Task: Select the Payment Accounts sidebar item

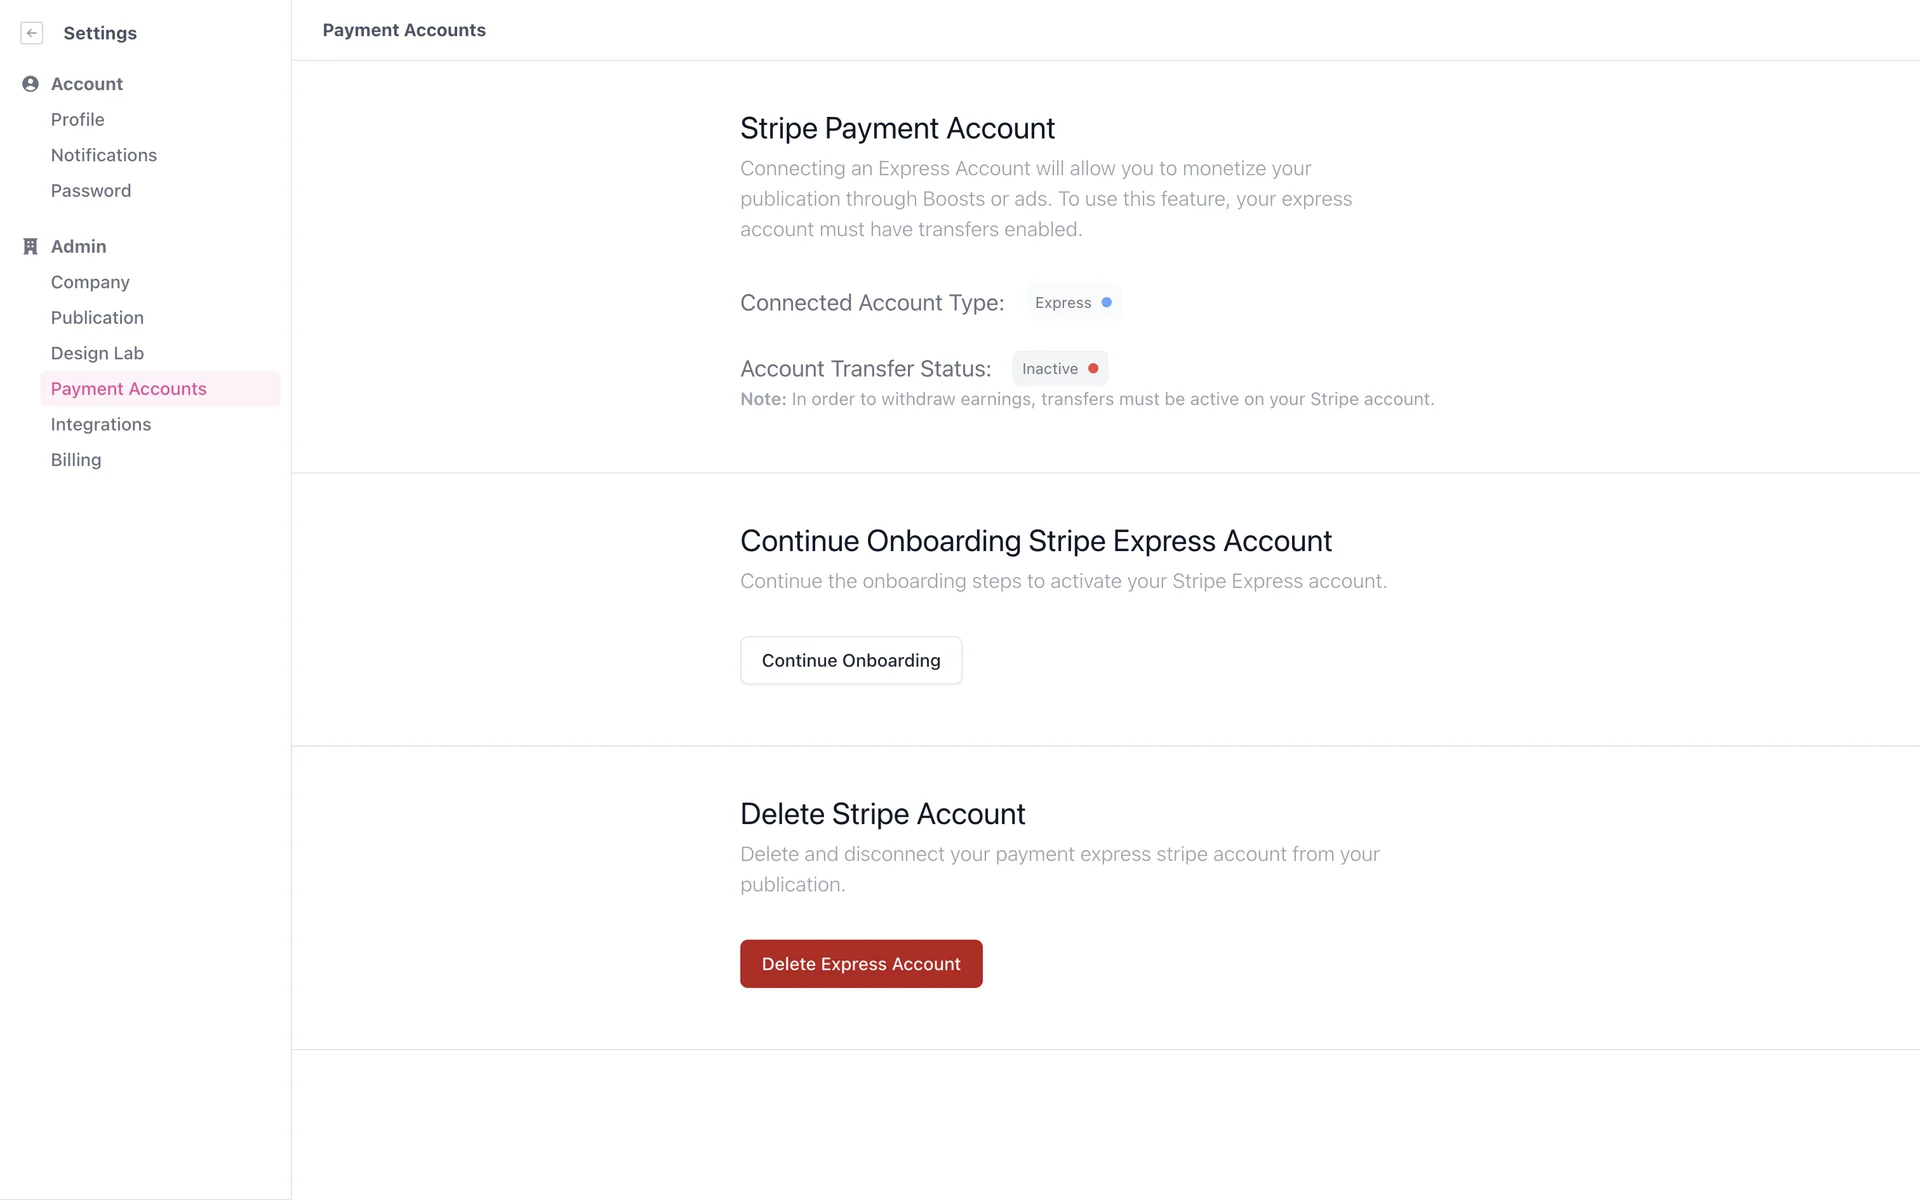Action: [129, 389]
